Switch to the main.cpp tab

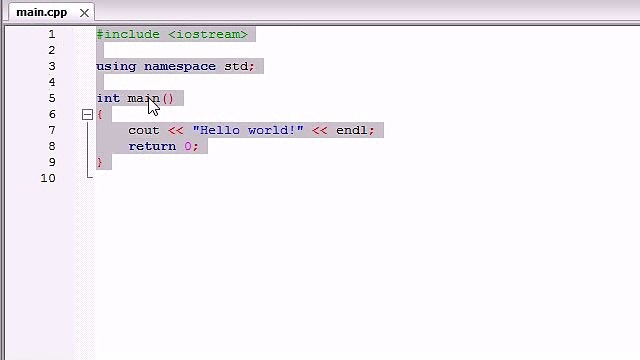(x=42, y=12)
